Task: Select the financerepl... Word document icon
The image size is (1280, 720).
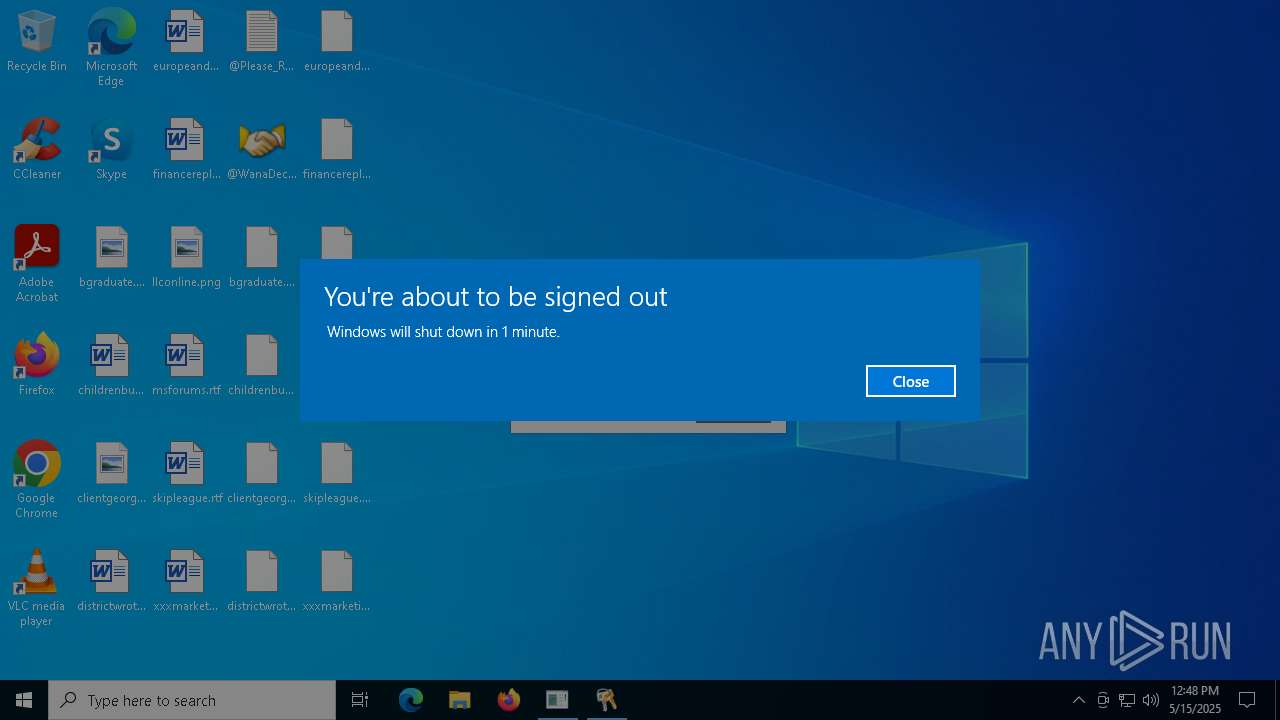Action: pyautogui.click(x=186, y=149)
